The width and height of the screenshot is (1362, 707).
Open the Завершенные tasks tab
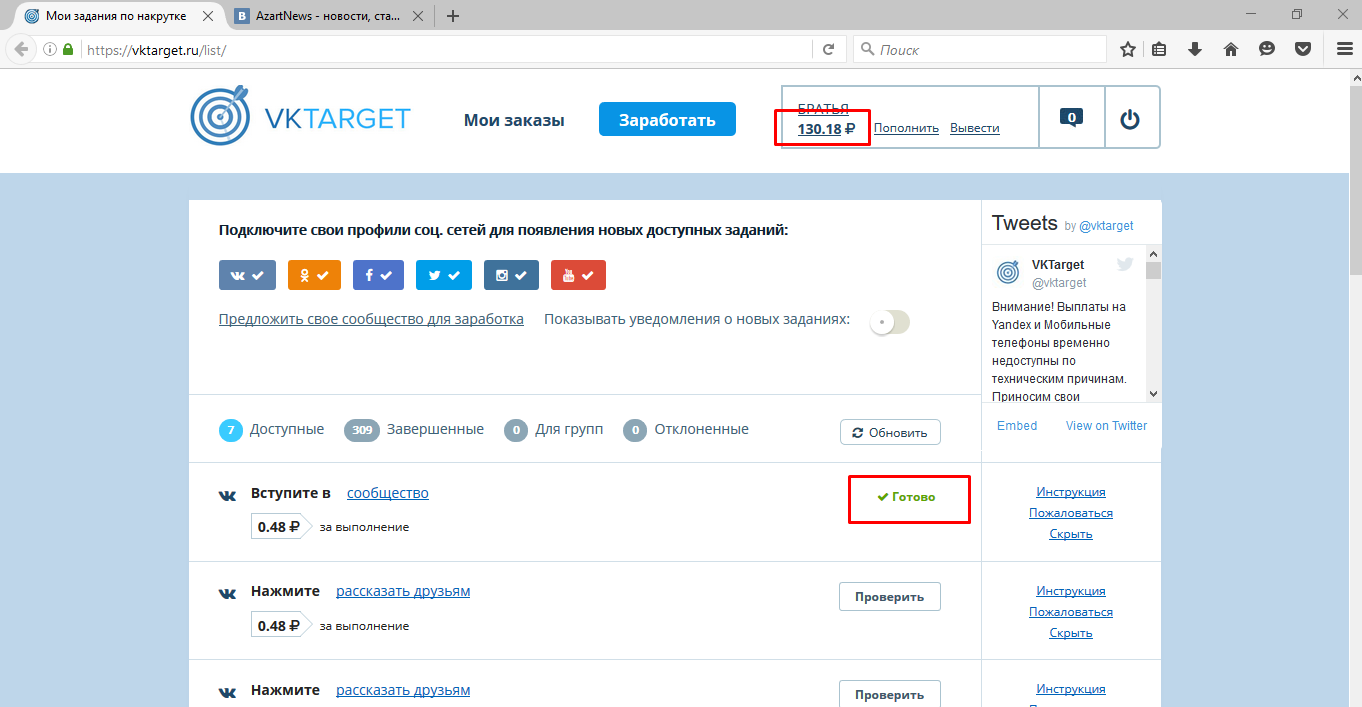(x=414, y=430)
